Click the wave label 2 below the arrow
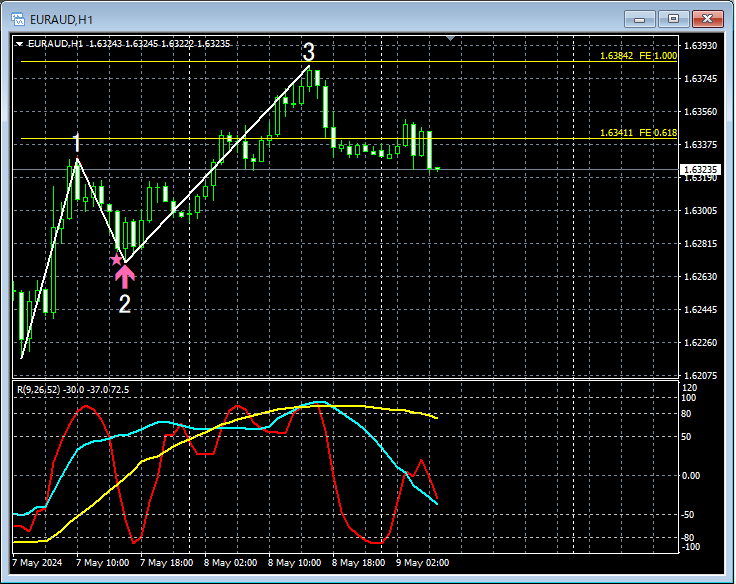 coord(125,305)
